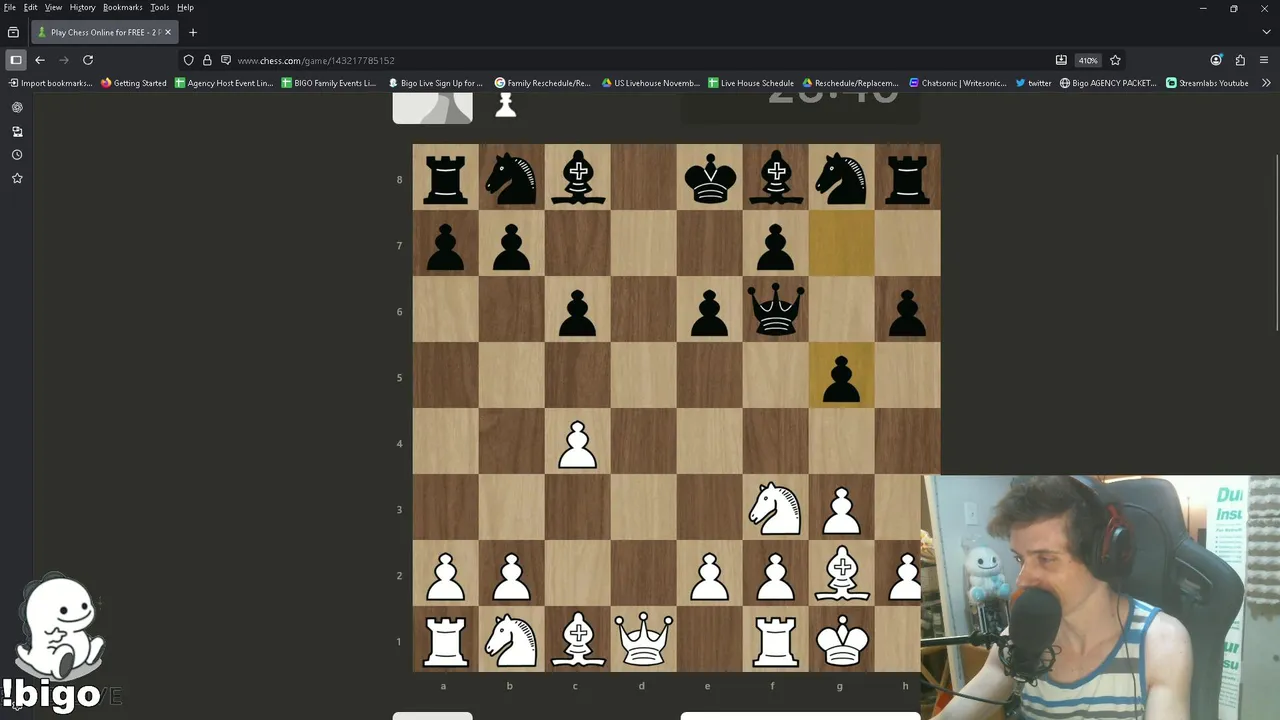Select the white knight on f3
Viewport: 1280px width, 720px height.
[x=776, y=507]
